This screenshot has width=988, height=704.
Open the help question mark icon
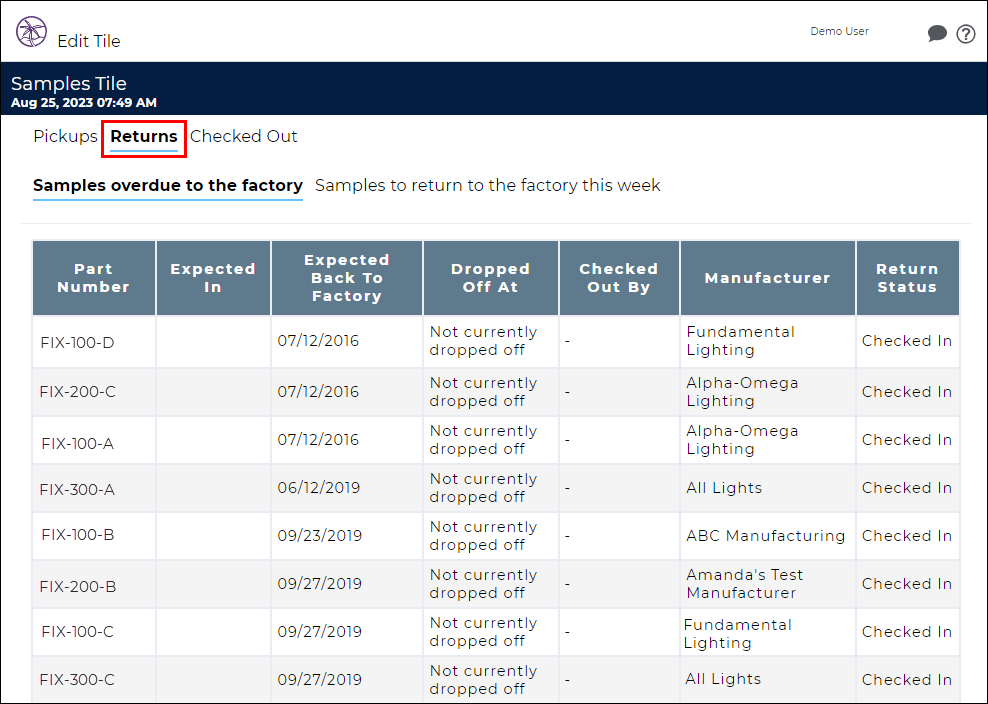click(x=965, y=33)
